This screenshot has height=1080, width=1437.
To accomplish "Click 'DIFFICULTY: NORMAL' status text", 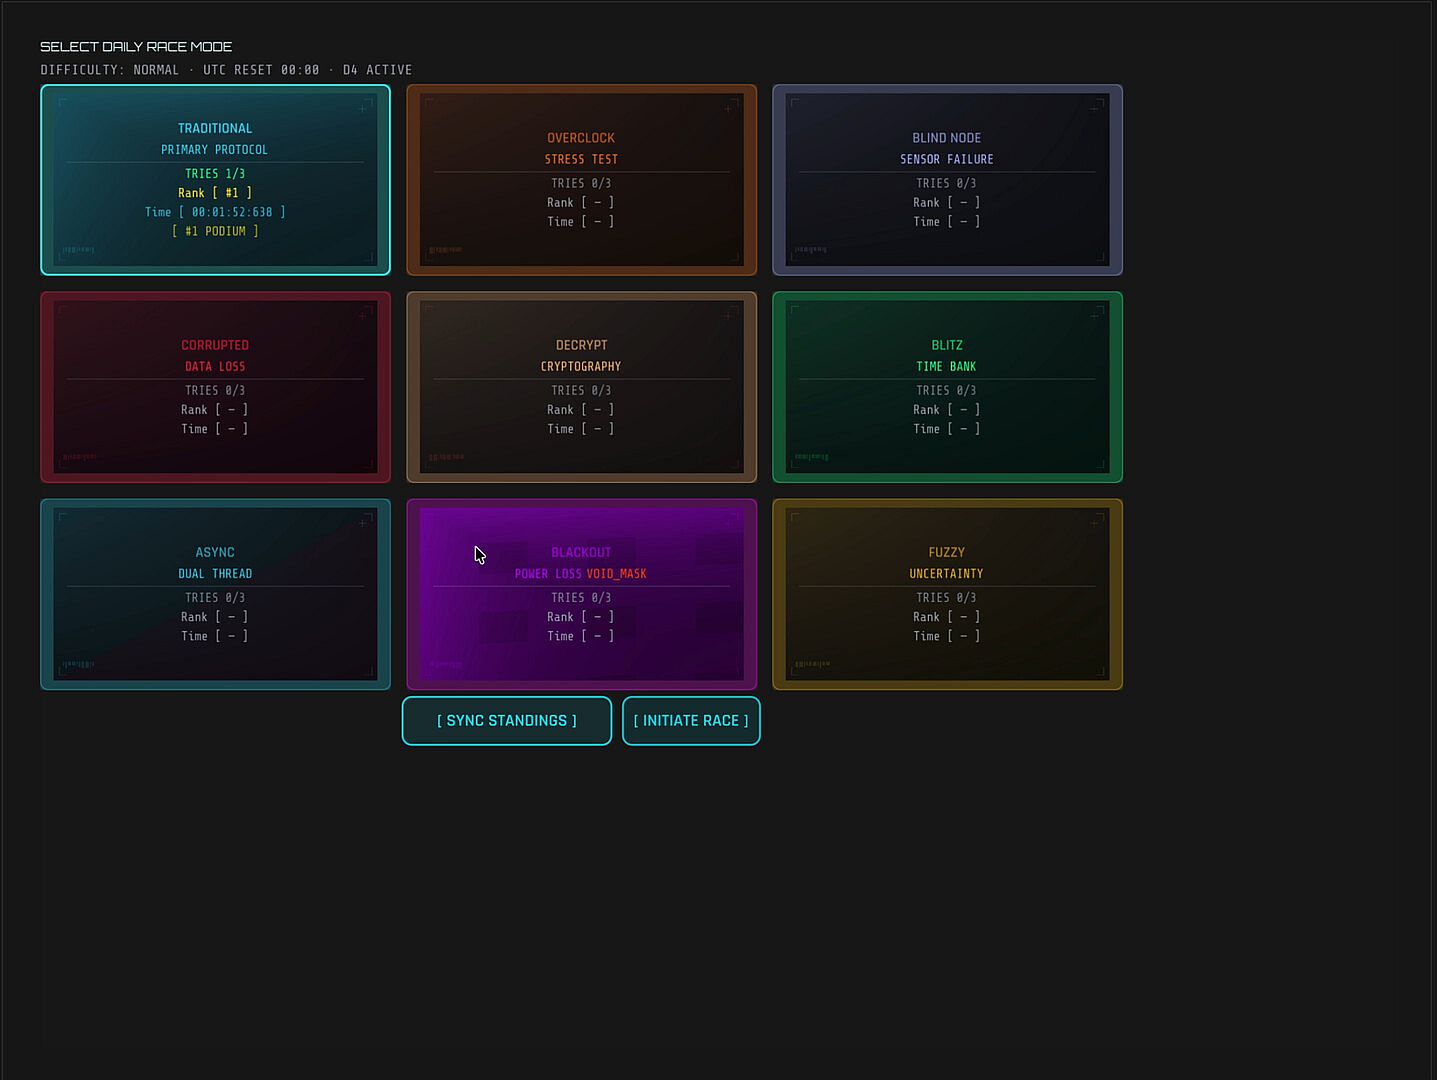I will coord(110,70).
